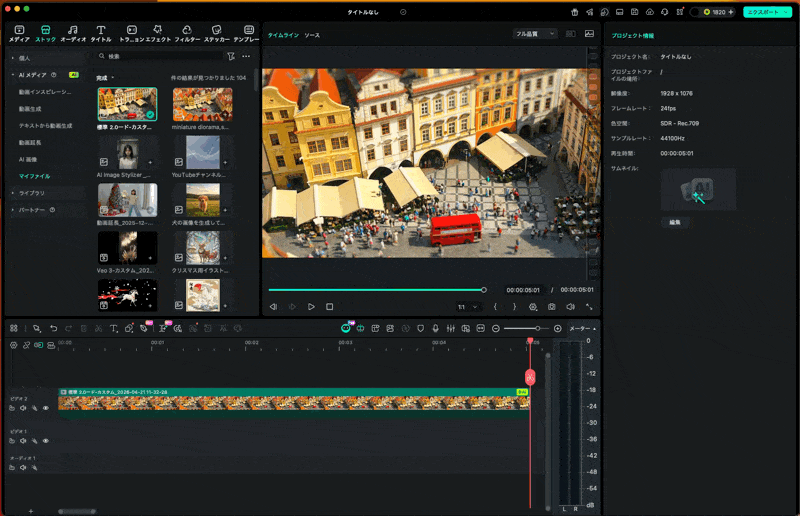Click the preview progress bar handle

coord(484,290)
